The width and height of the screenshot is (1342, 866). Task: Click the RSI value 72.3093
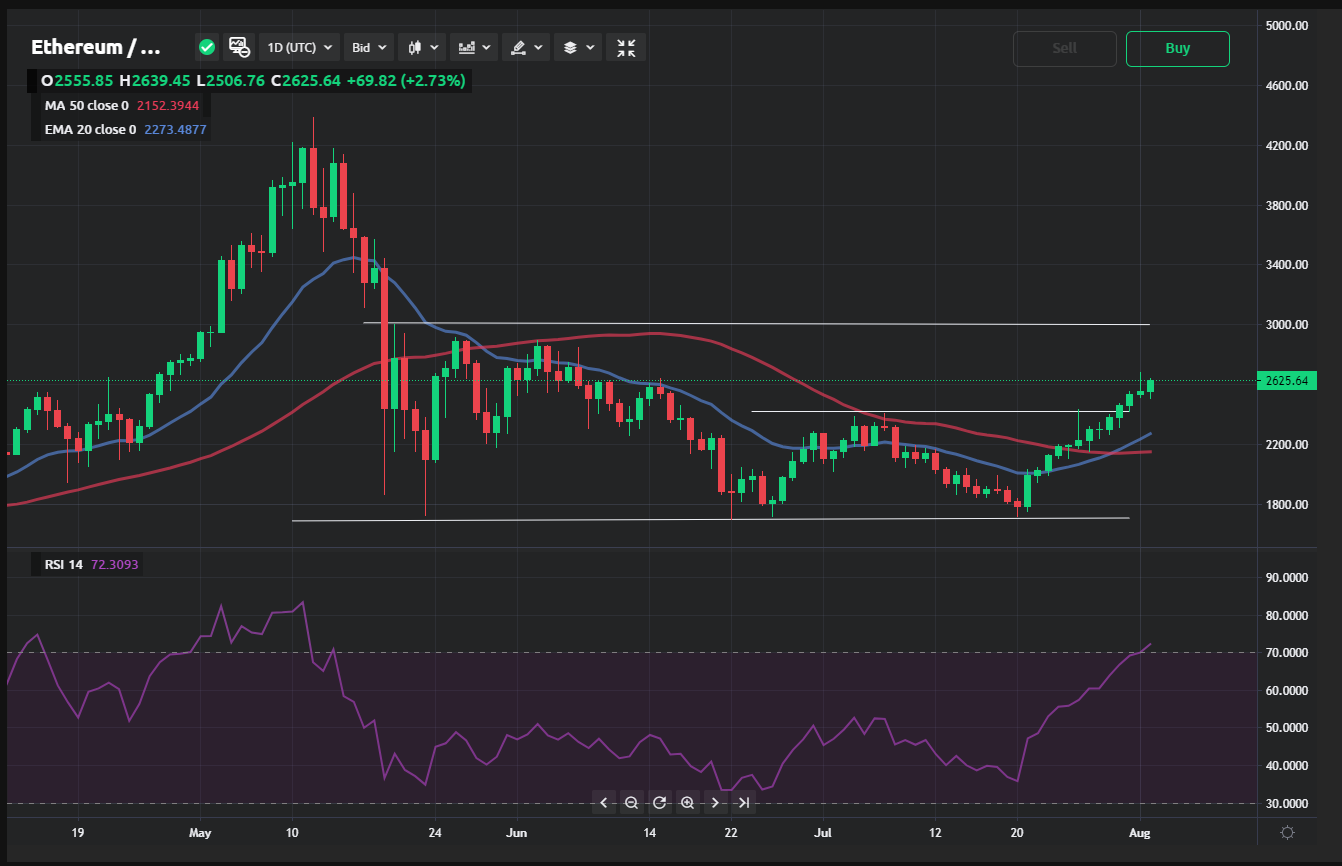coord(114,565)
